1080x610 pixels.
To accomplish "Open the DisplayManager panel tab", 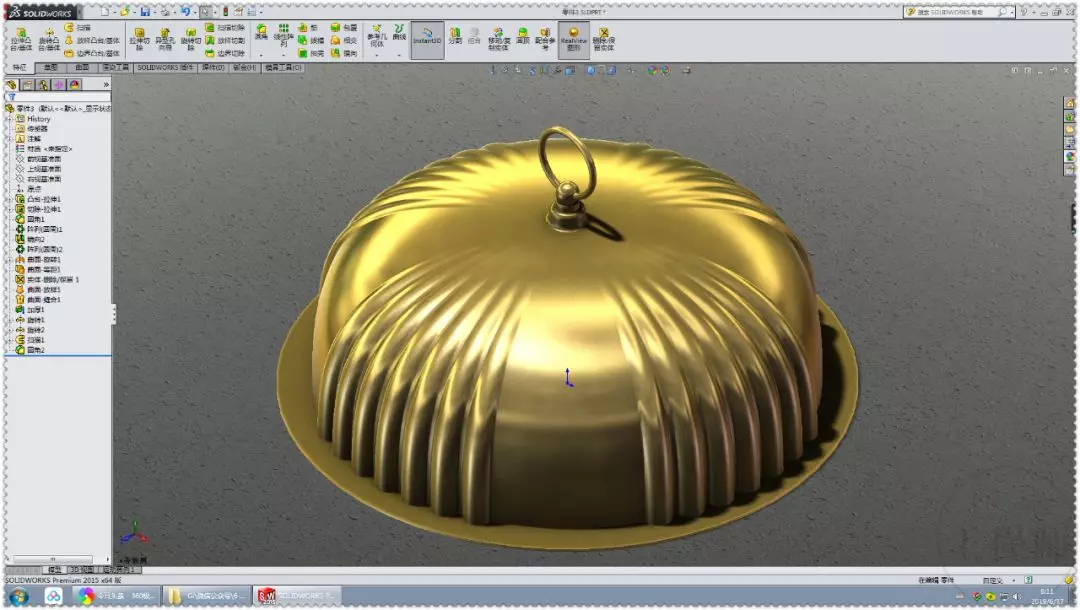I will (75, 85).
